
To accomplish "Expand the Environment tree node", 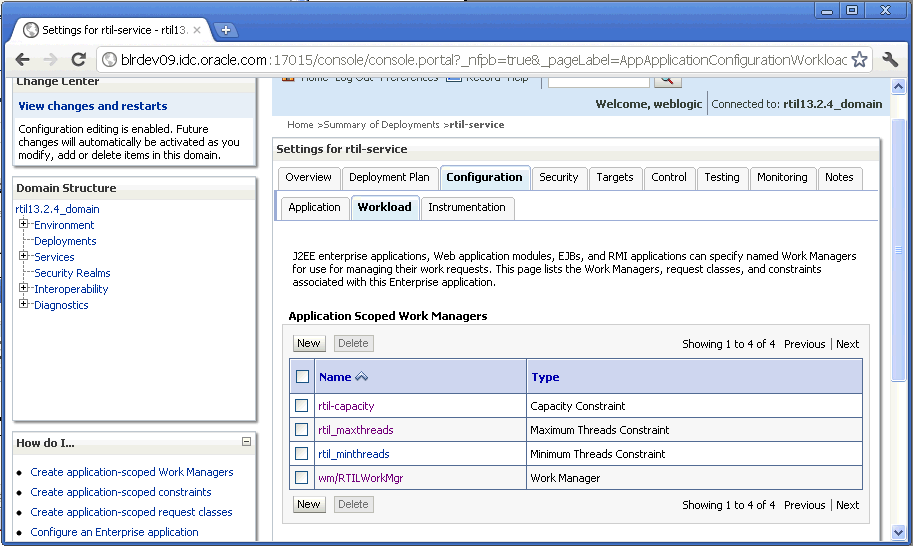I will pyautogui.click(x=23, y=224).
